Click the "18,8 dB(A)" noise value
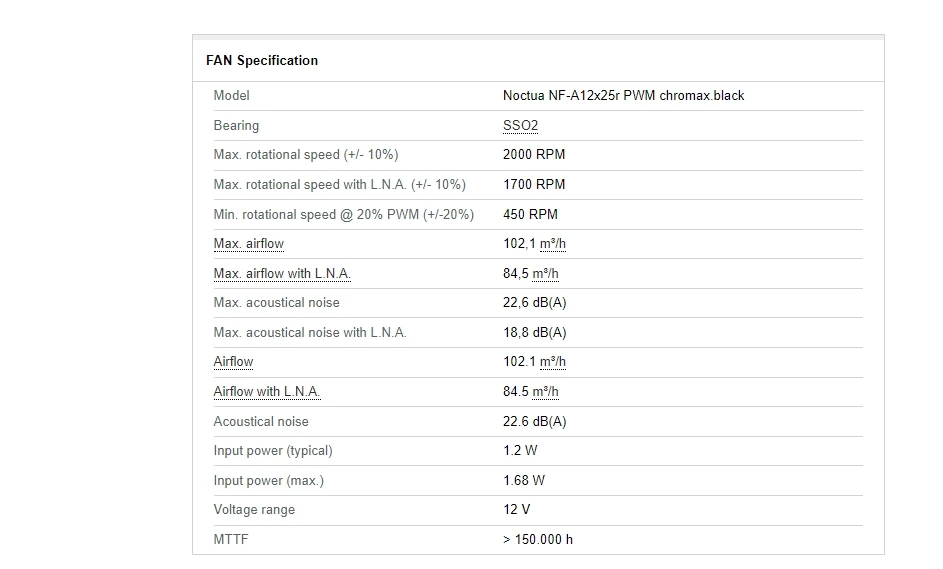 point(534,333)
